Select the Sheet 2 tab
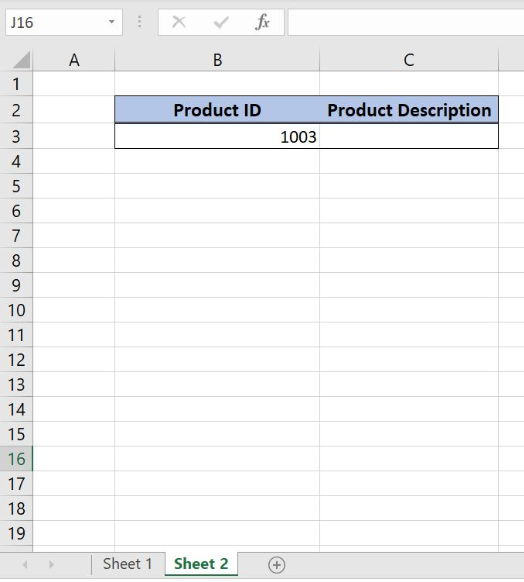The image size is (524, 582). (201, 564)
